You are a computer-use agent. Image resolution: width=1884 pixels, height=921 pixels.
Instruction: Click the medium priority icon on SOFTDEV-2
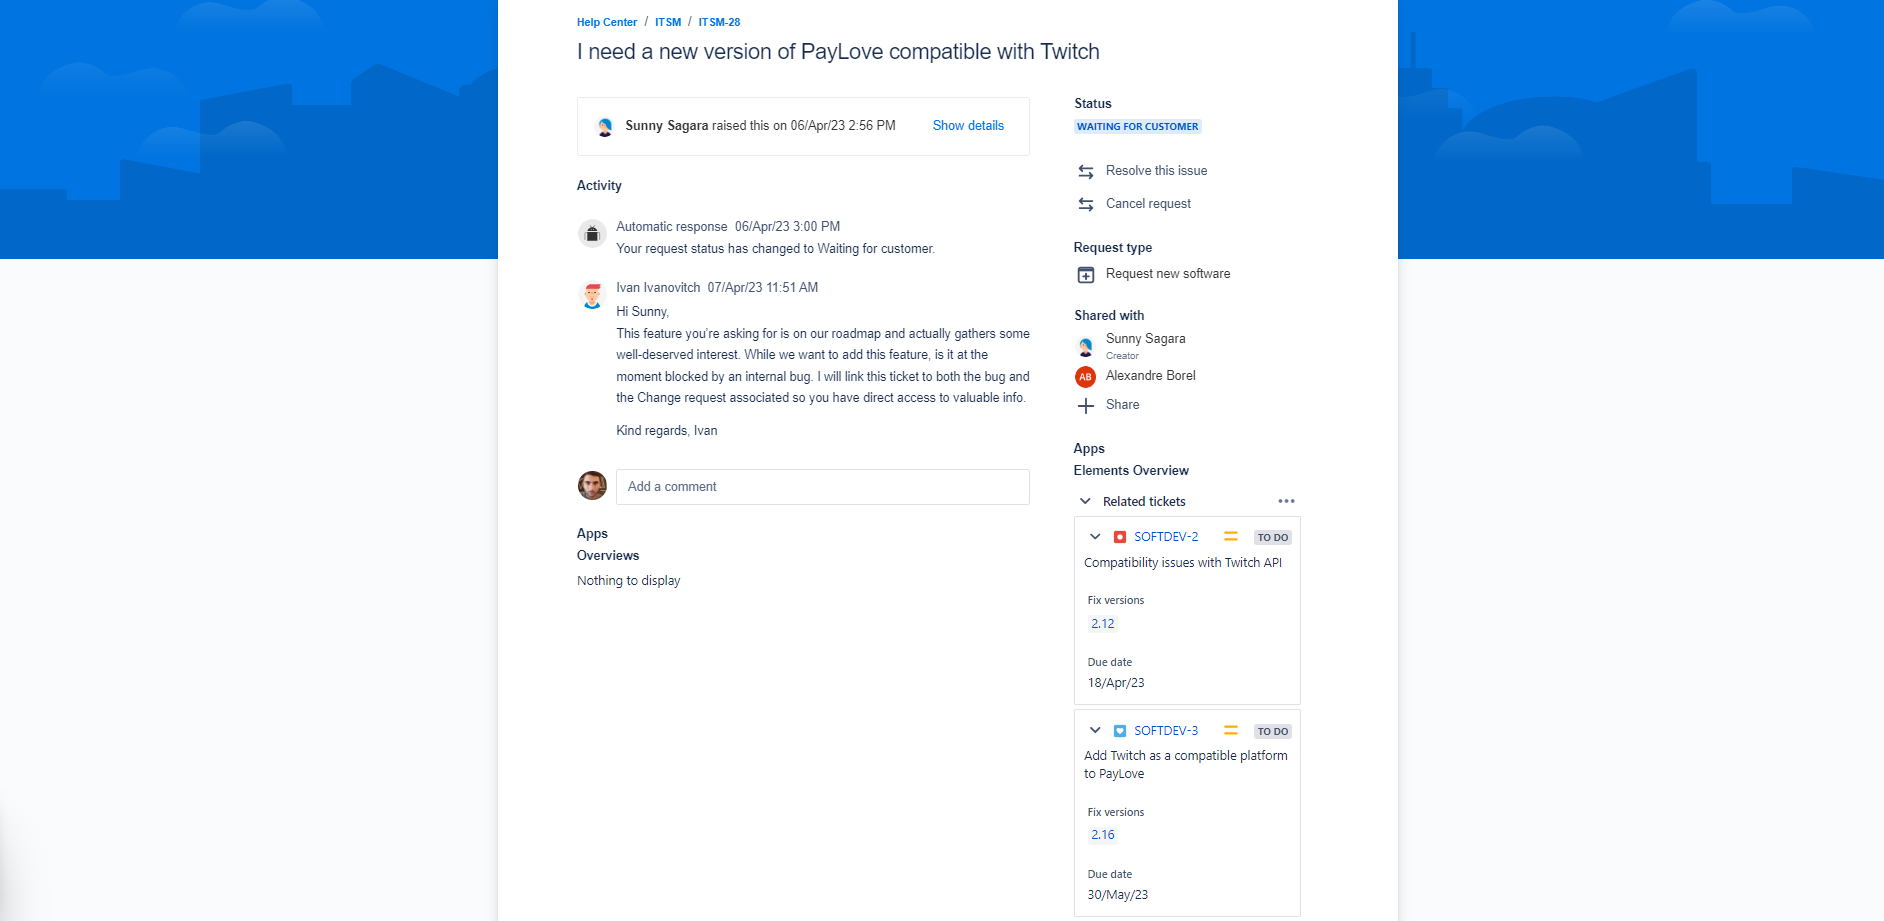point(1231,537)
